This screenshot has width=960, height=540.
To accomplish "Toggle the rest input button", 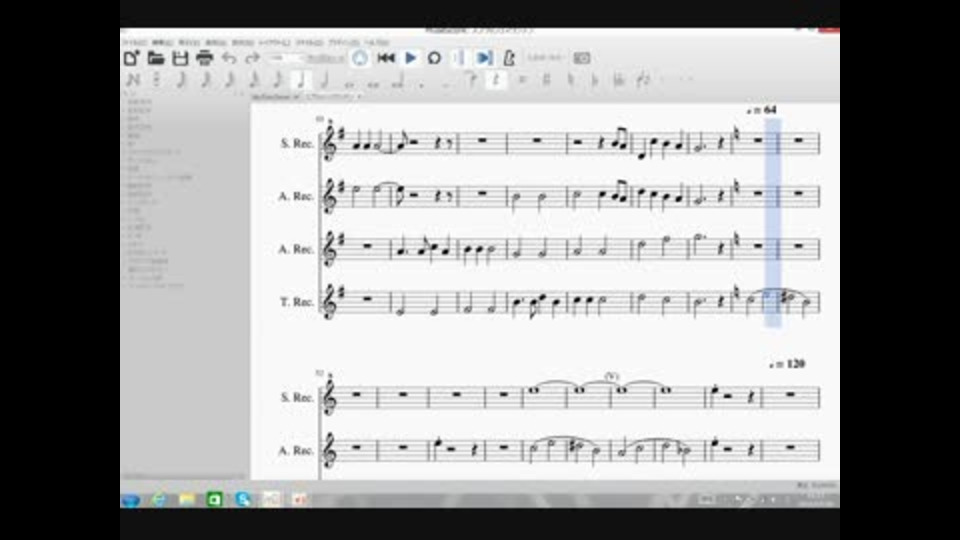I will pyautogui.click(x=497, y=80).
